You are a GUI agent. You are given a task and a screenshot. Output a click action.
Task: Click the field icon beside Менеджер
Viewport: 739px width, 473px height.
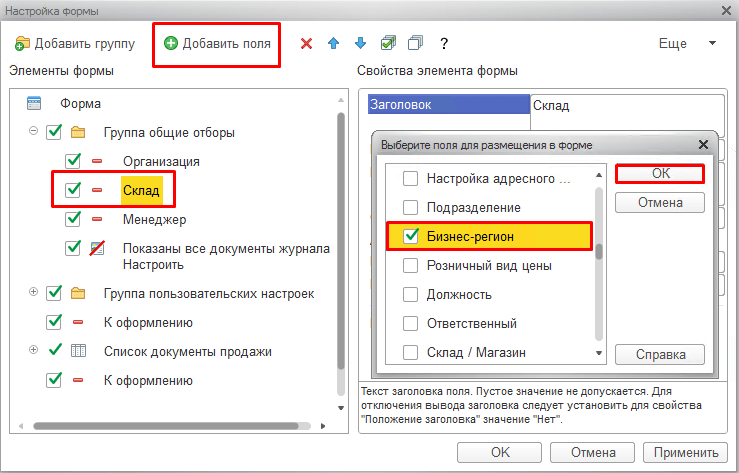(97, 219)
